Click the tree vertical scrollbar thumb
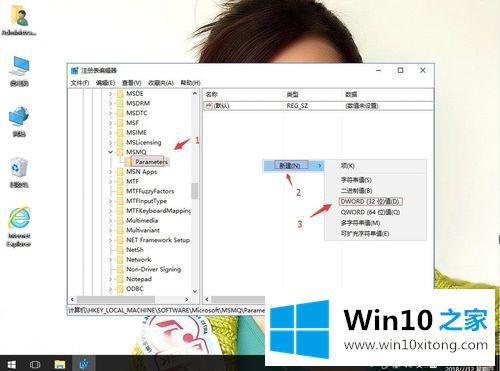This screenshot has height=371, width=500. (x=195, y=191)
